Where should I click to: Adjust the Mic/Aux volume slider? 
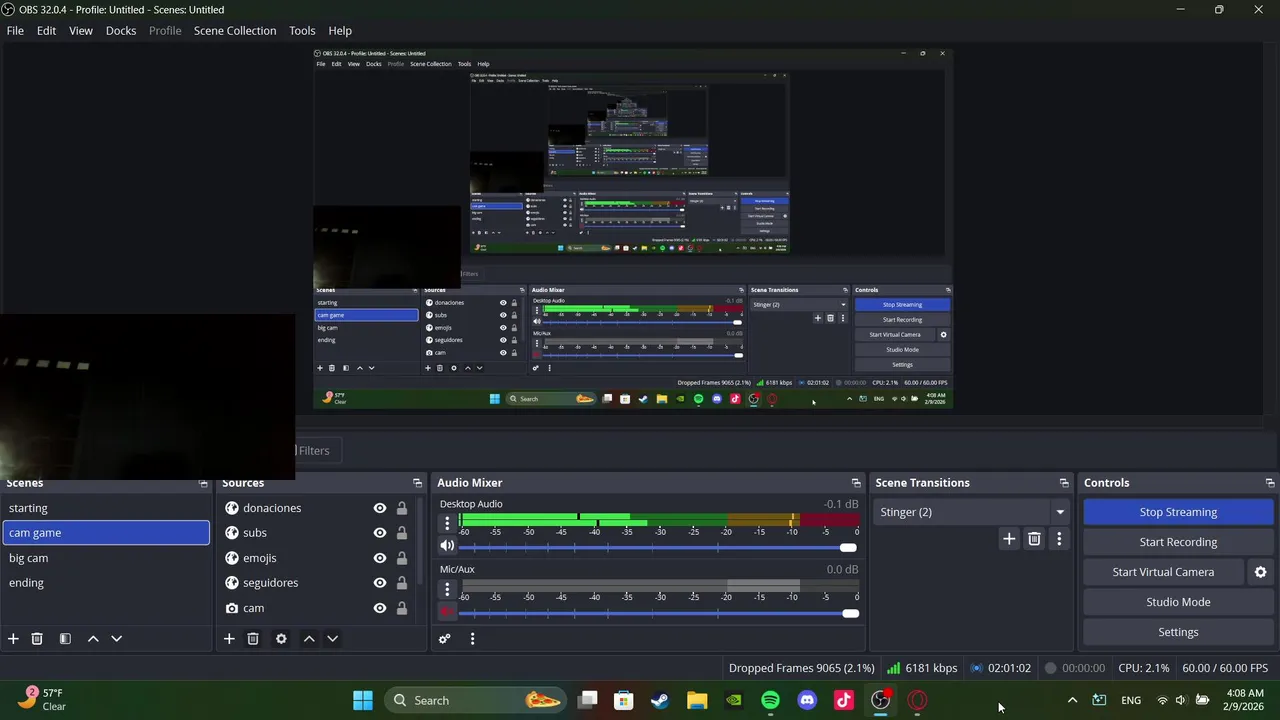(x=658, y=613)
